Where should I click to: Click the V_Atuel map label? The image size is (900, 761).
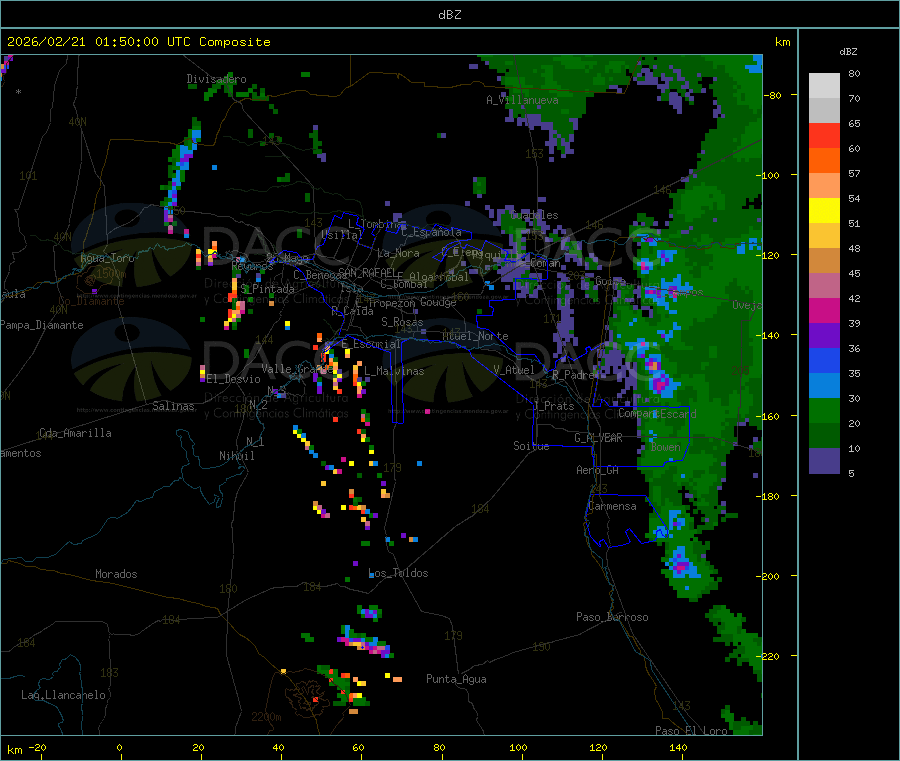[x=514, y=370]
